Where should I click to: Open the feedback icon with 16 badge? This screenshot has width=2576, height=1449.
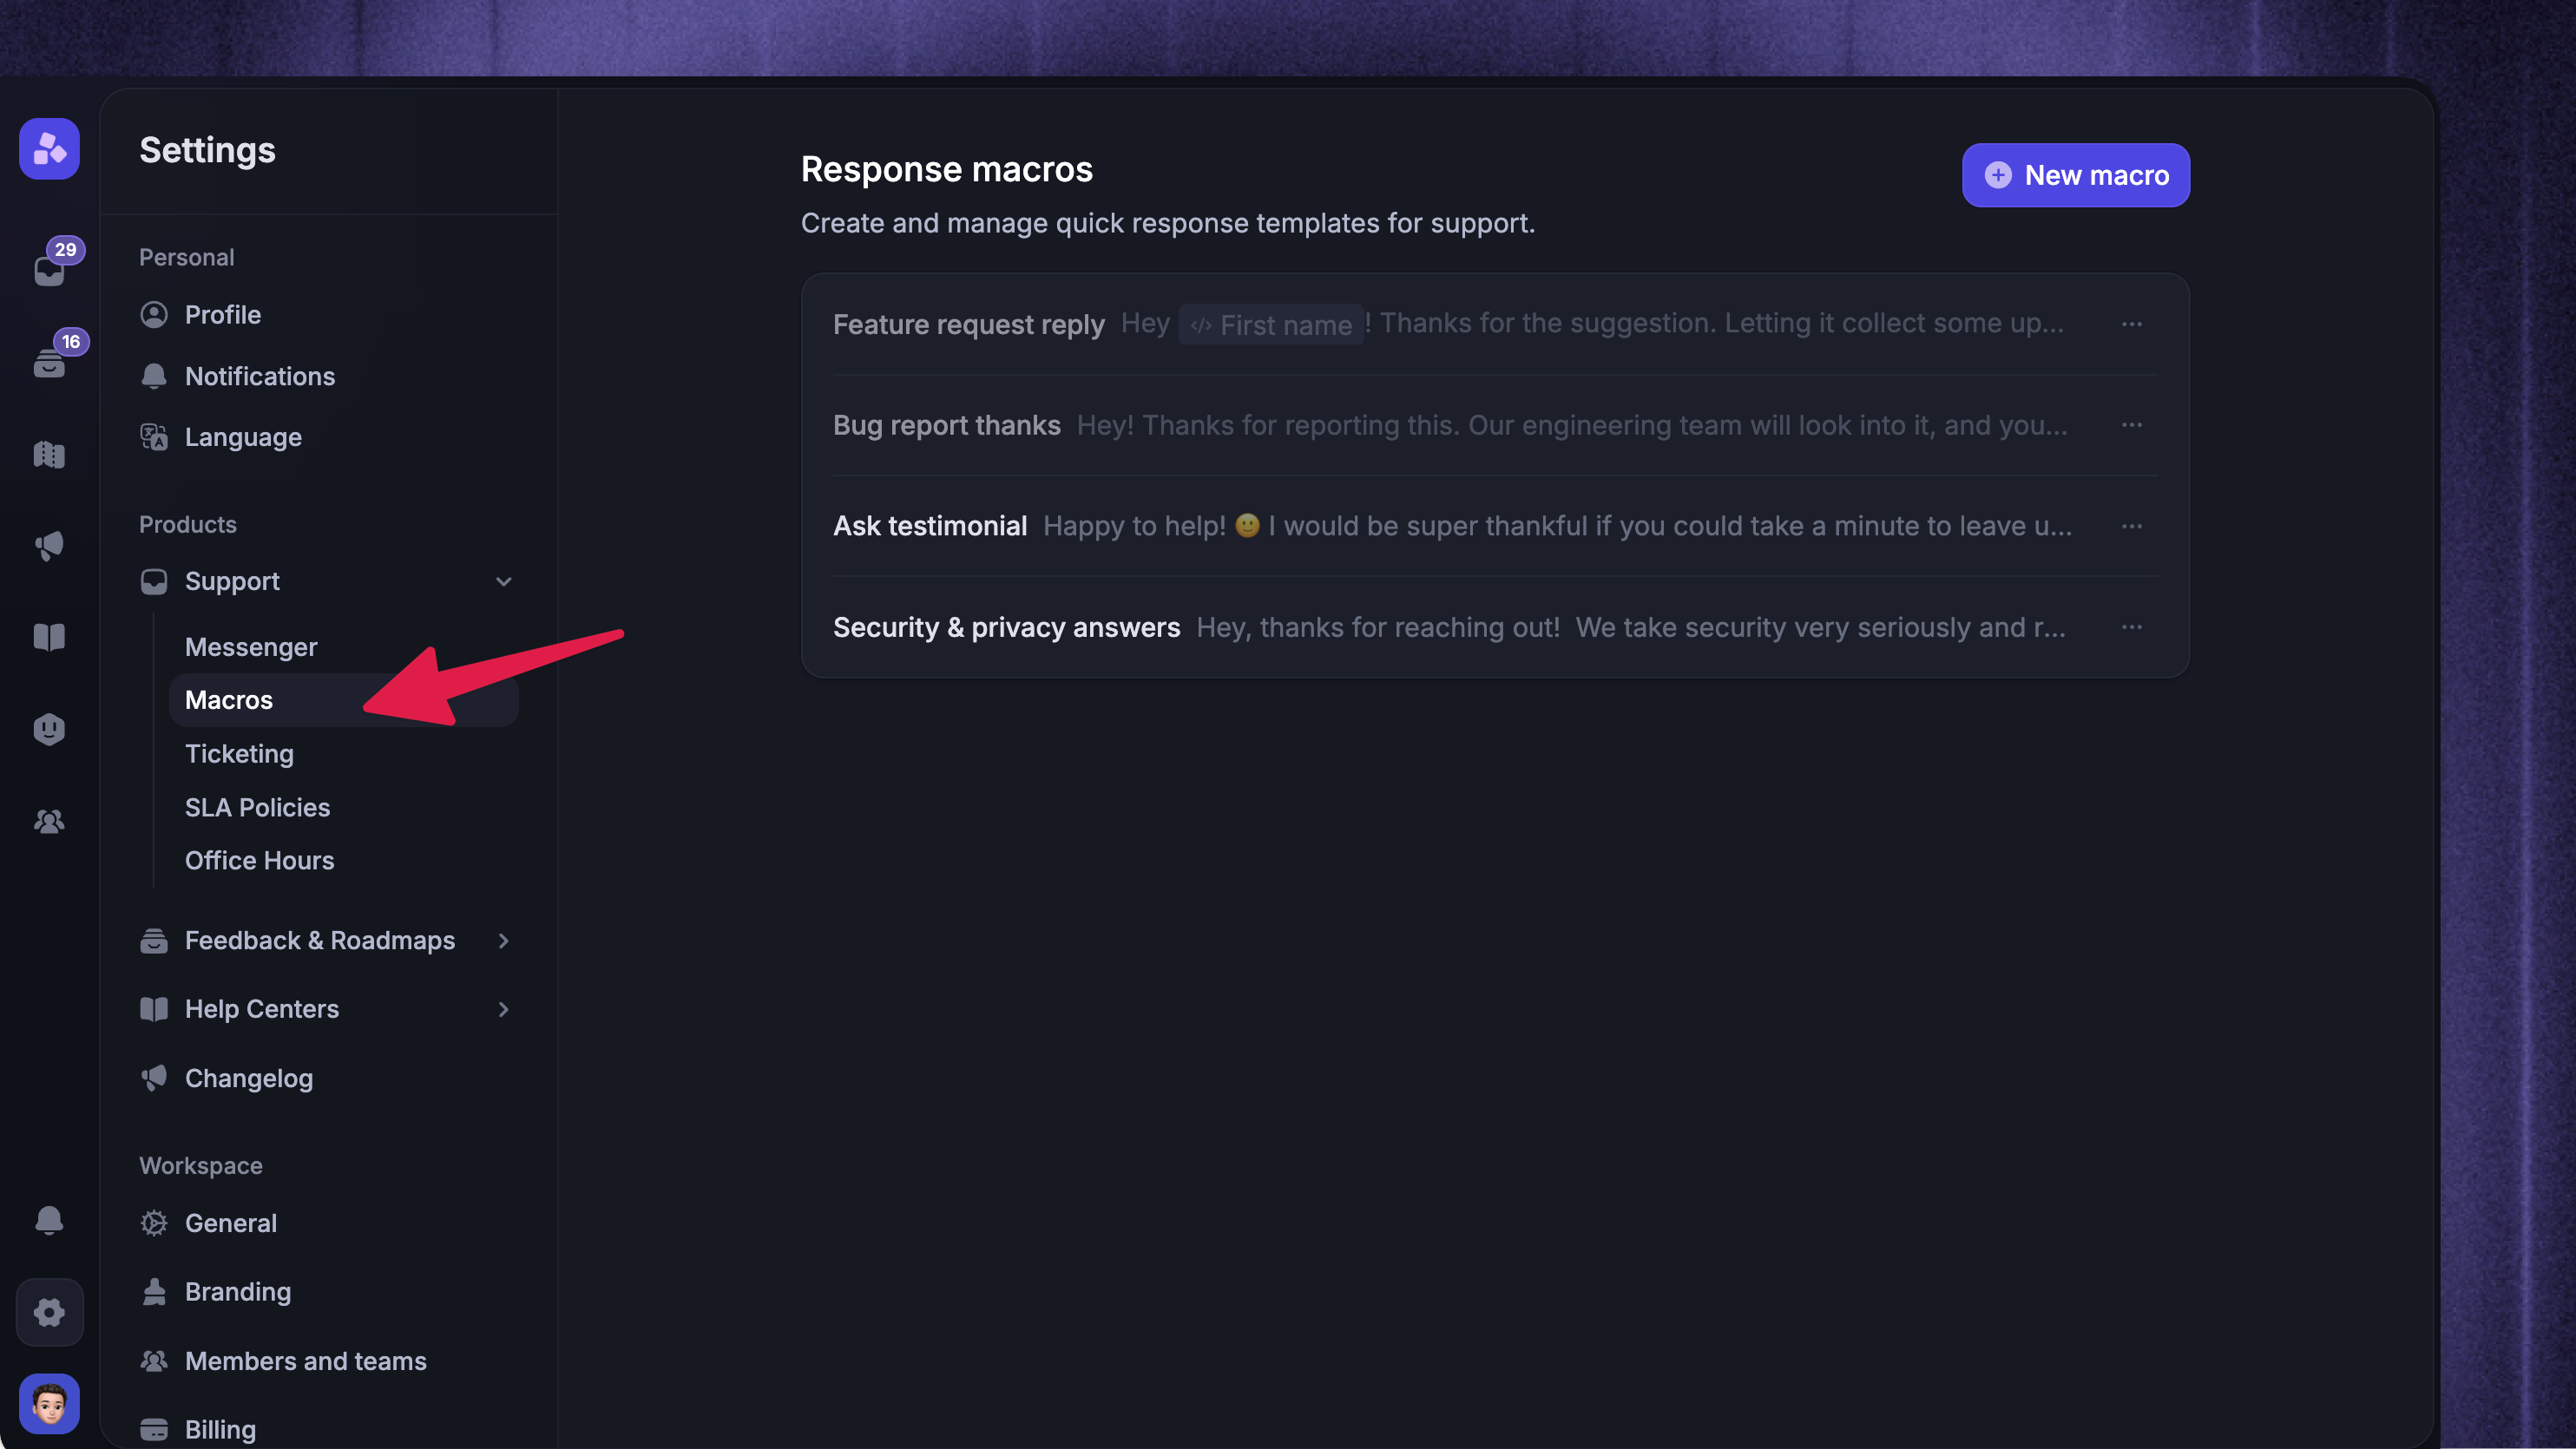point(50,360)
